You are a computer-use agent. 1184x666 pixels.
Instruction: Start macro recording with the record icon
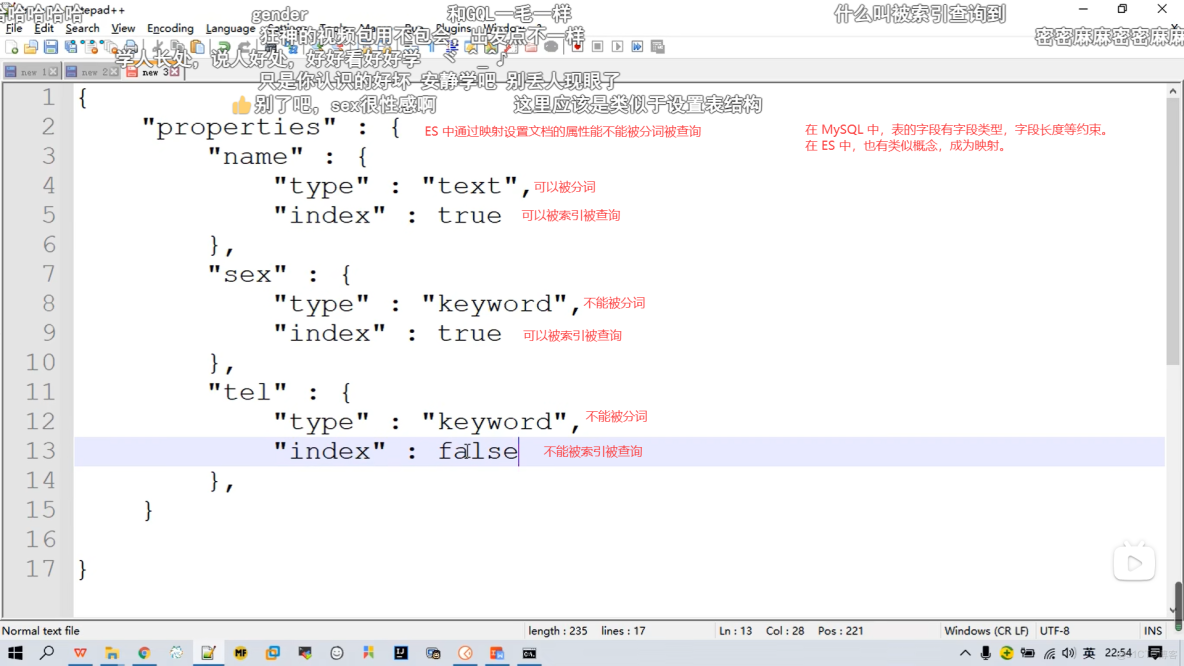577,46
